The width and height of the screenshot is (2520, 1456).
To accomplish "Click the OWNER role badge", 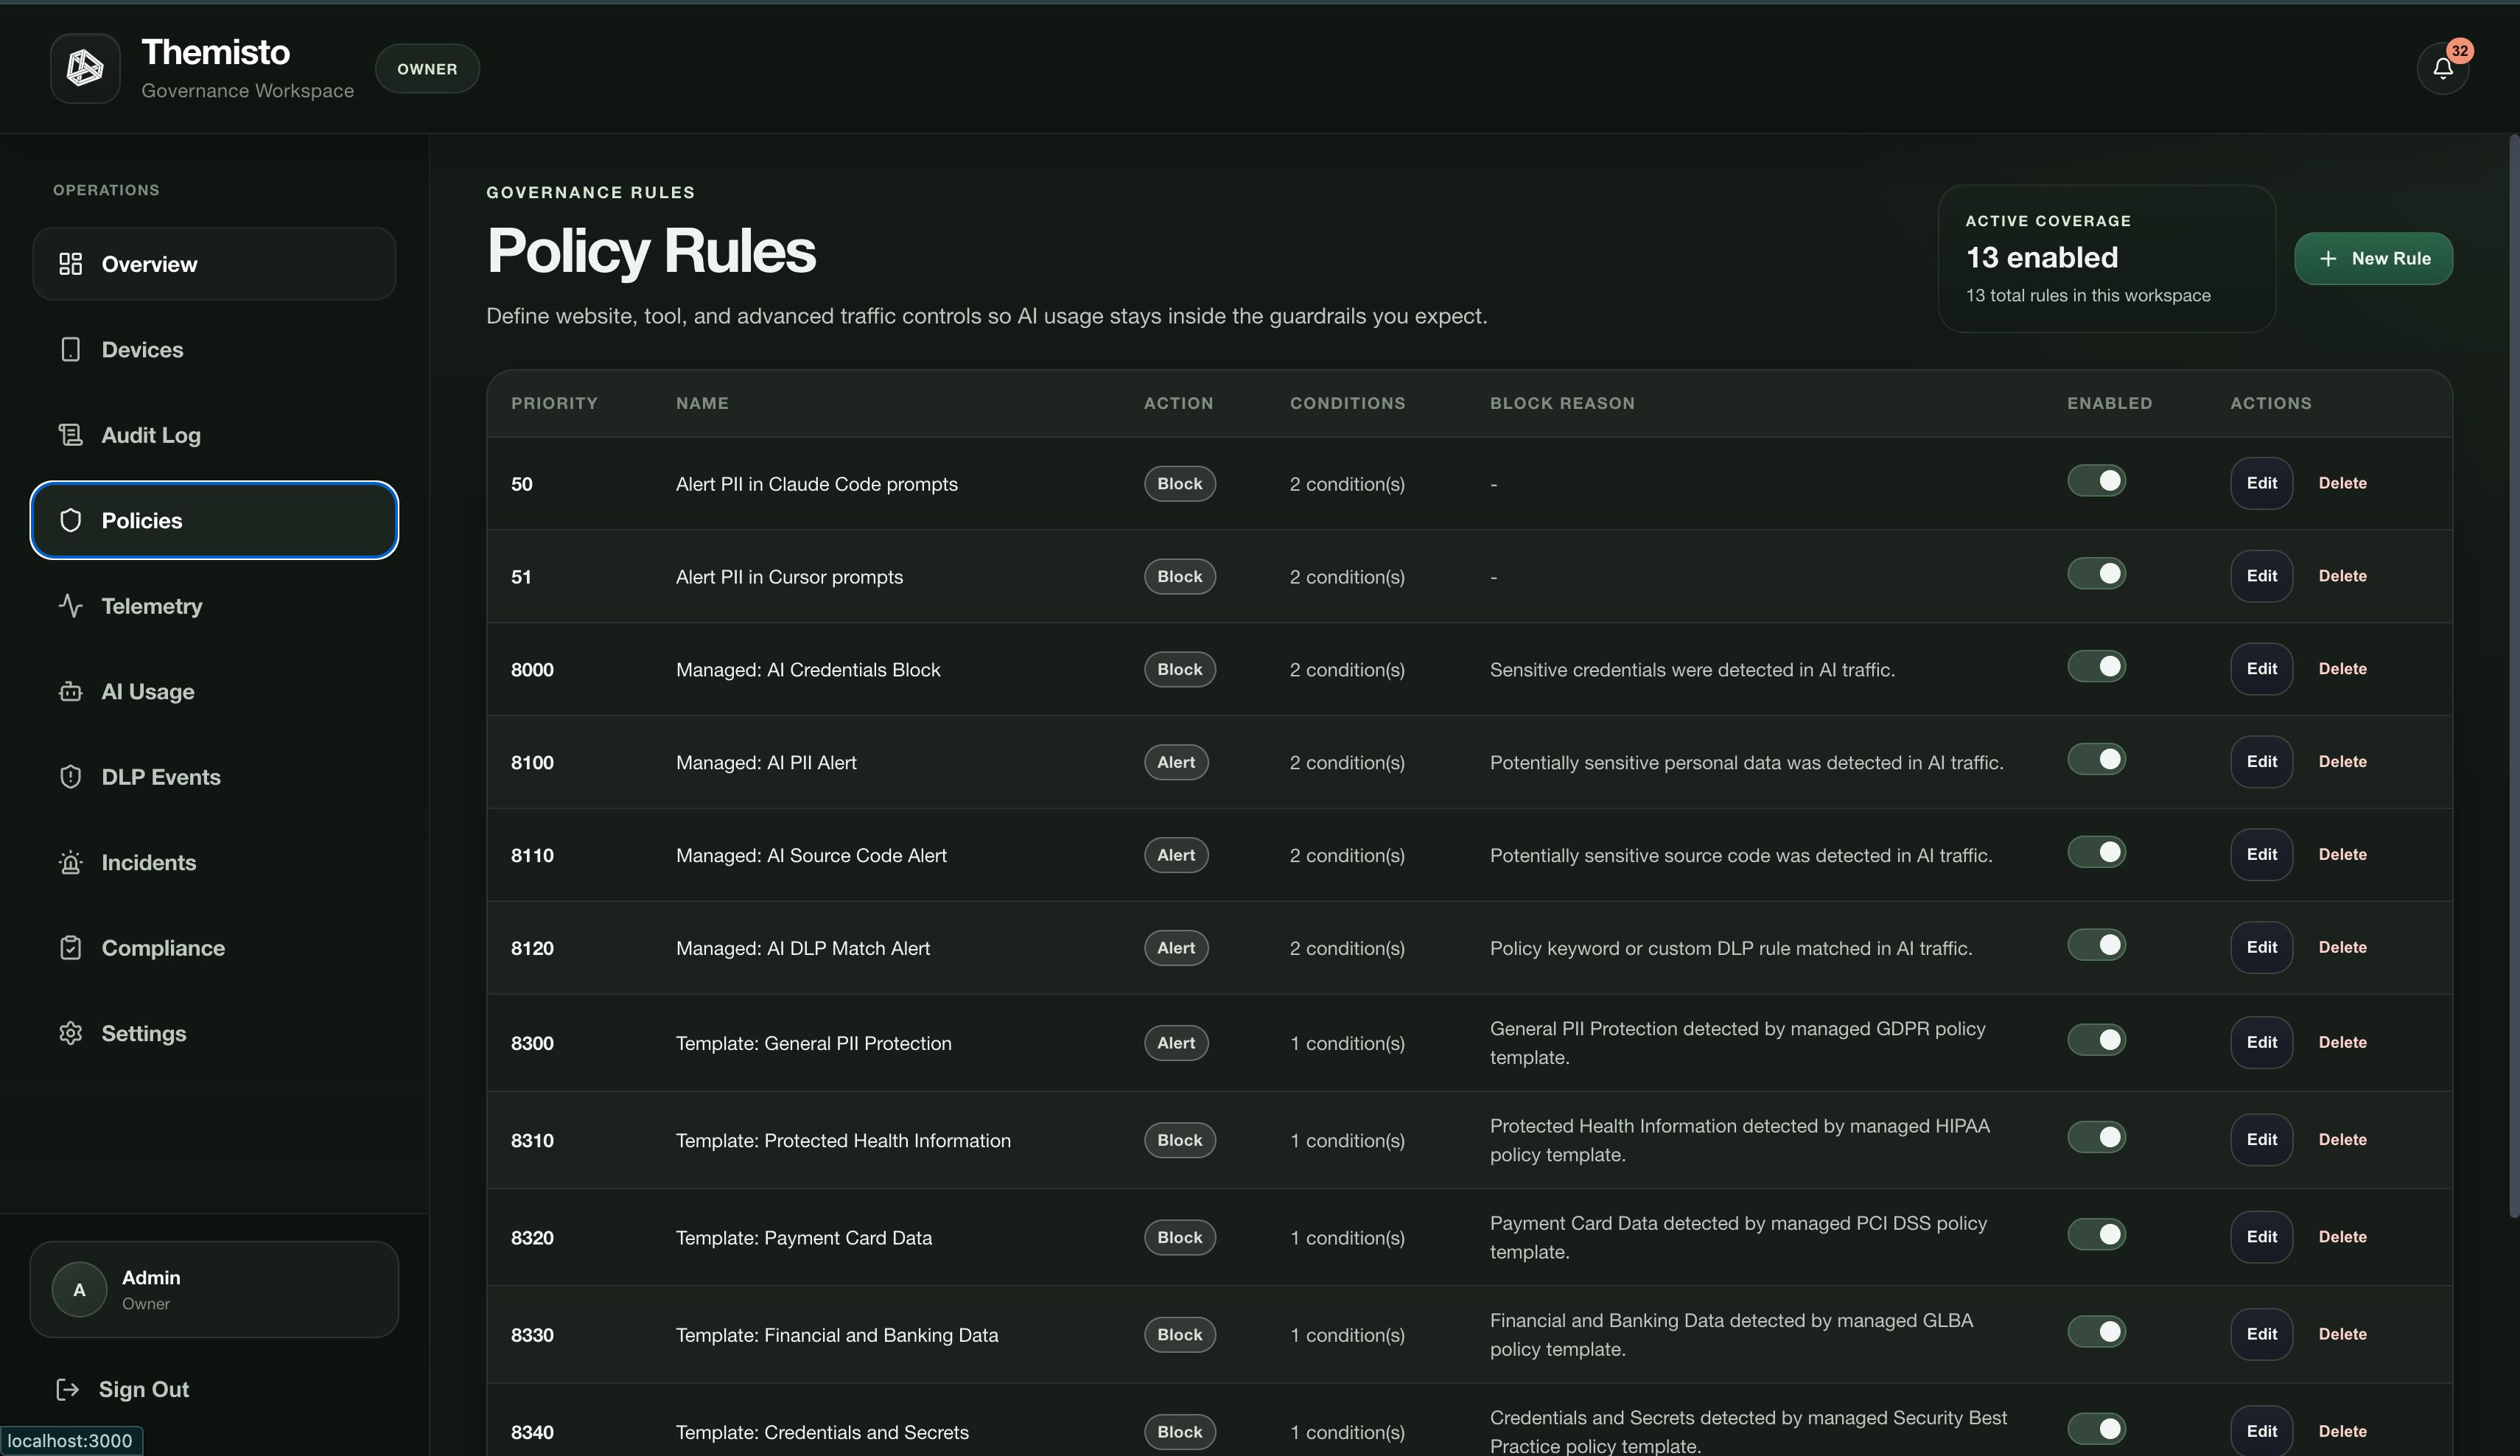I will pyautogui.click(x=427, y=69).
